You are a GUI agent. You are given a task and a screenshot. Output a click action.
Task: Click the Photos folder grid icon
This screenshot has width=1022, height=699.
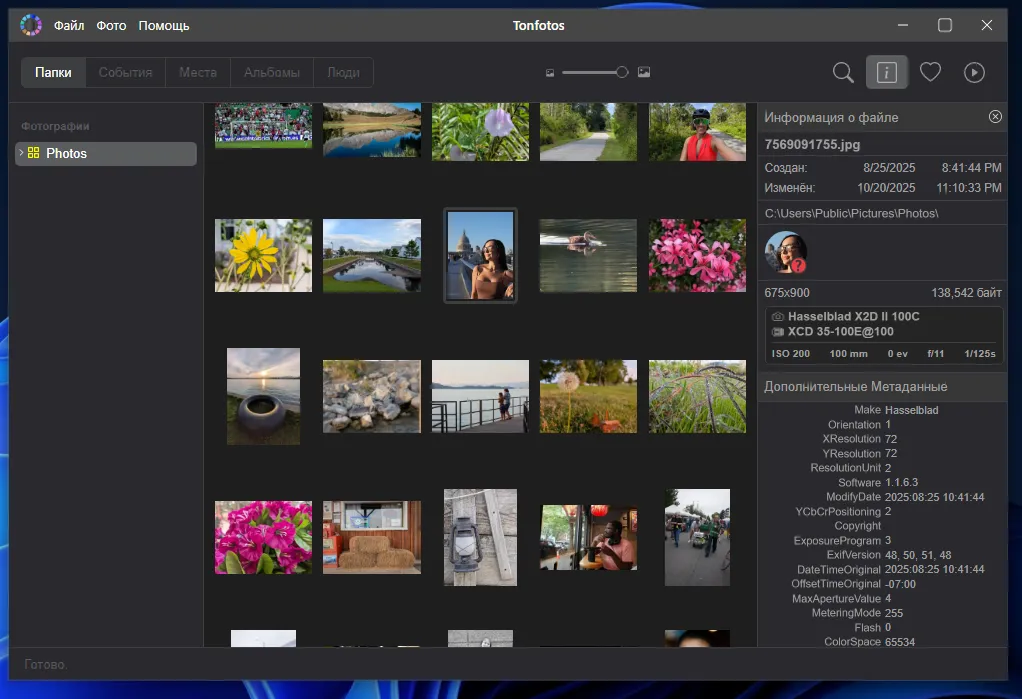tap(33, 153)
